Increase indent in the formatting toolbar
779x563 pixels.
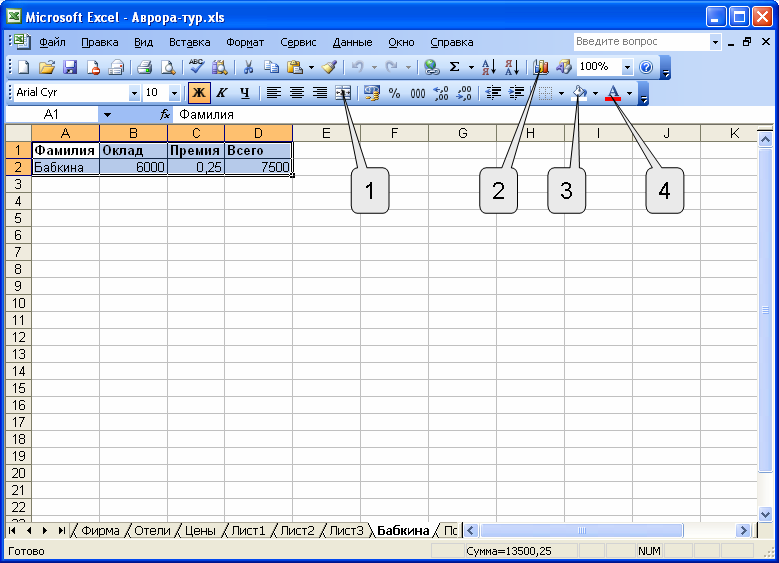pyautogui.click(x=516, y=92)
